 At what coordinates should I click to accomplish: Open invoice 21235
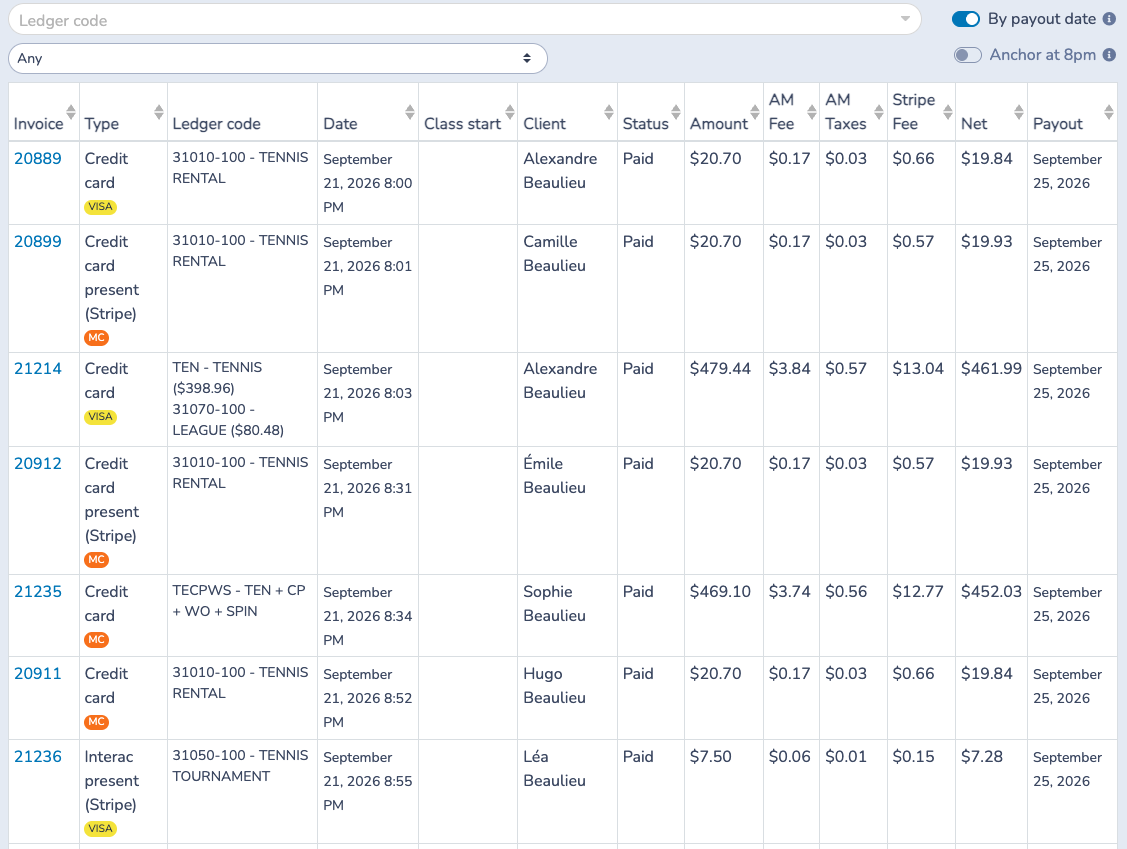point(37,592)
